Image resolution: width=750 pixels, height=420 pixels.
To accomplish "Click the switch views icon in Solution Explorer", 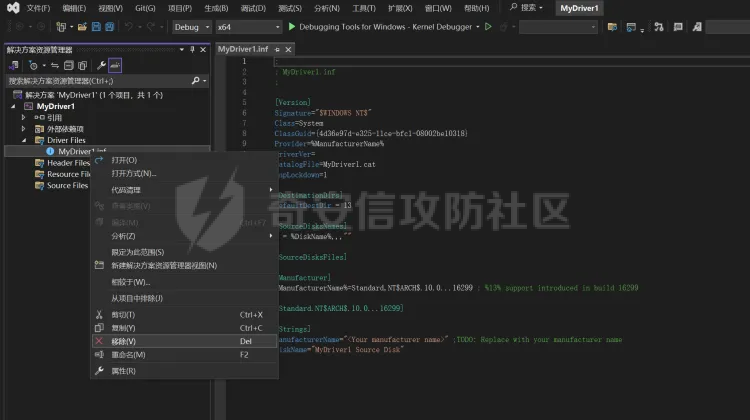I will (14, 65).
